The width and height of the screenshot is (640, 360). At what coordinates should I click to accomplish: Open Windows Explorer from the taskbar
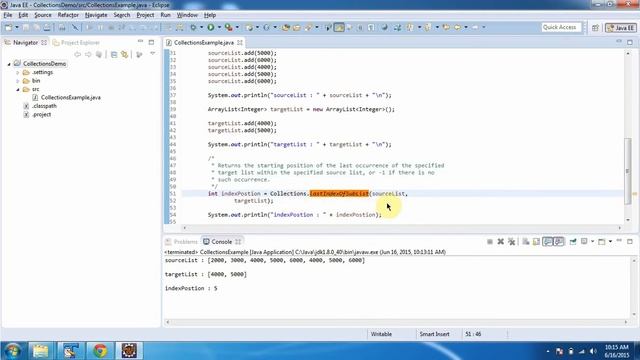click(40, 351)
